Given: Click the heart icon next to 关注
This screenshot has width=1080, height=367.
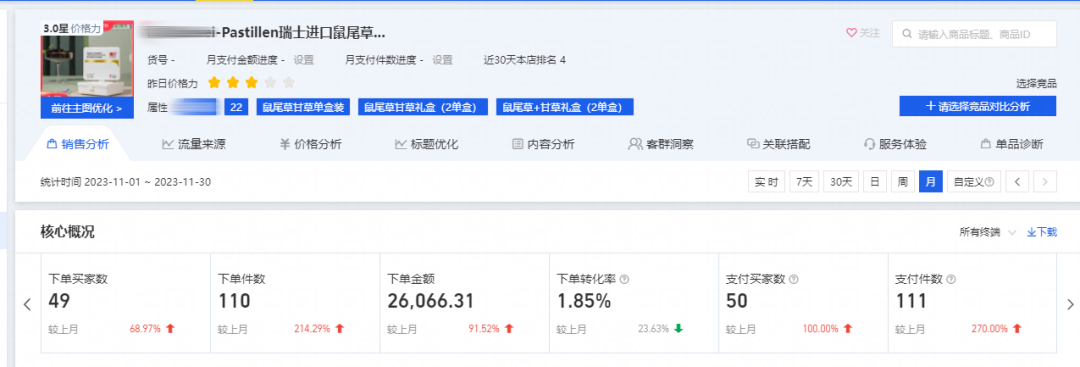Looking at the screenshot, I should point(851,32).
